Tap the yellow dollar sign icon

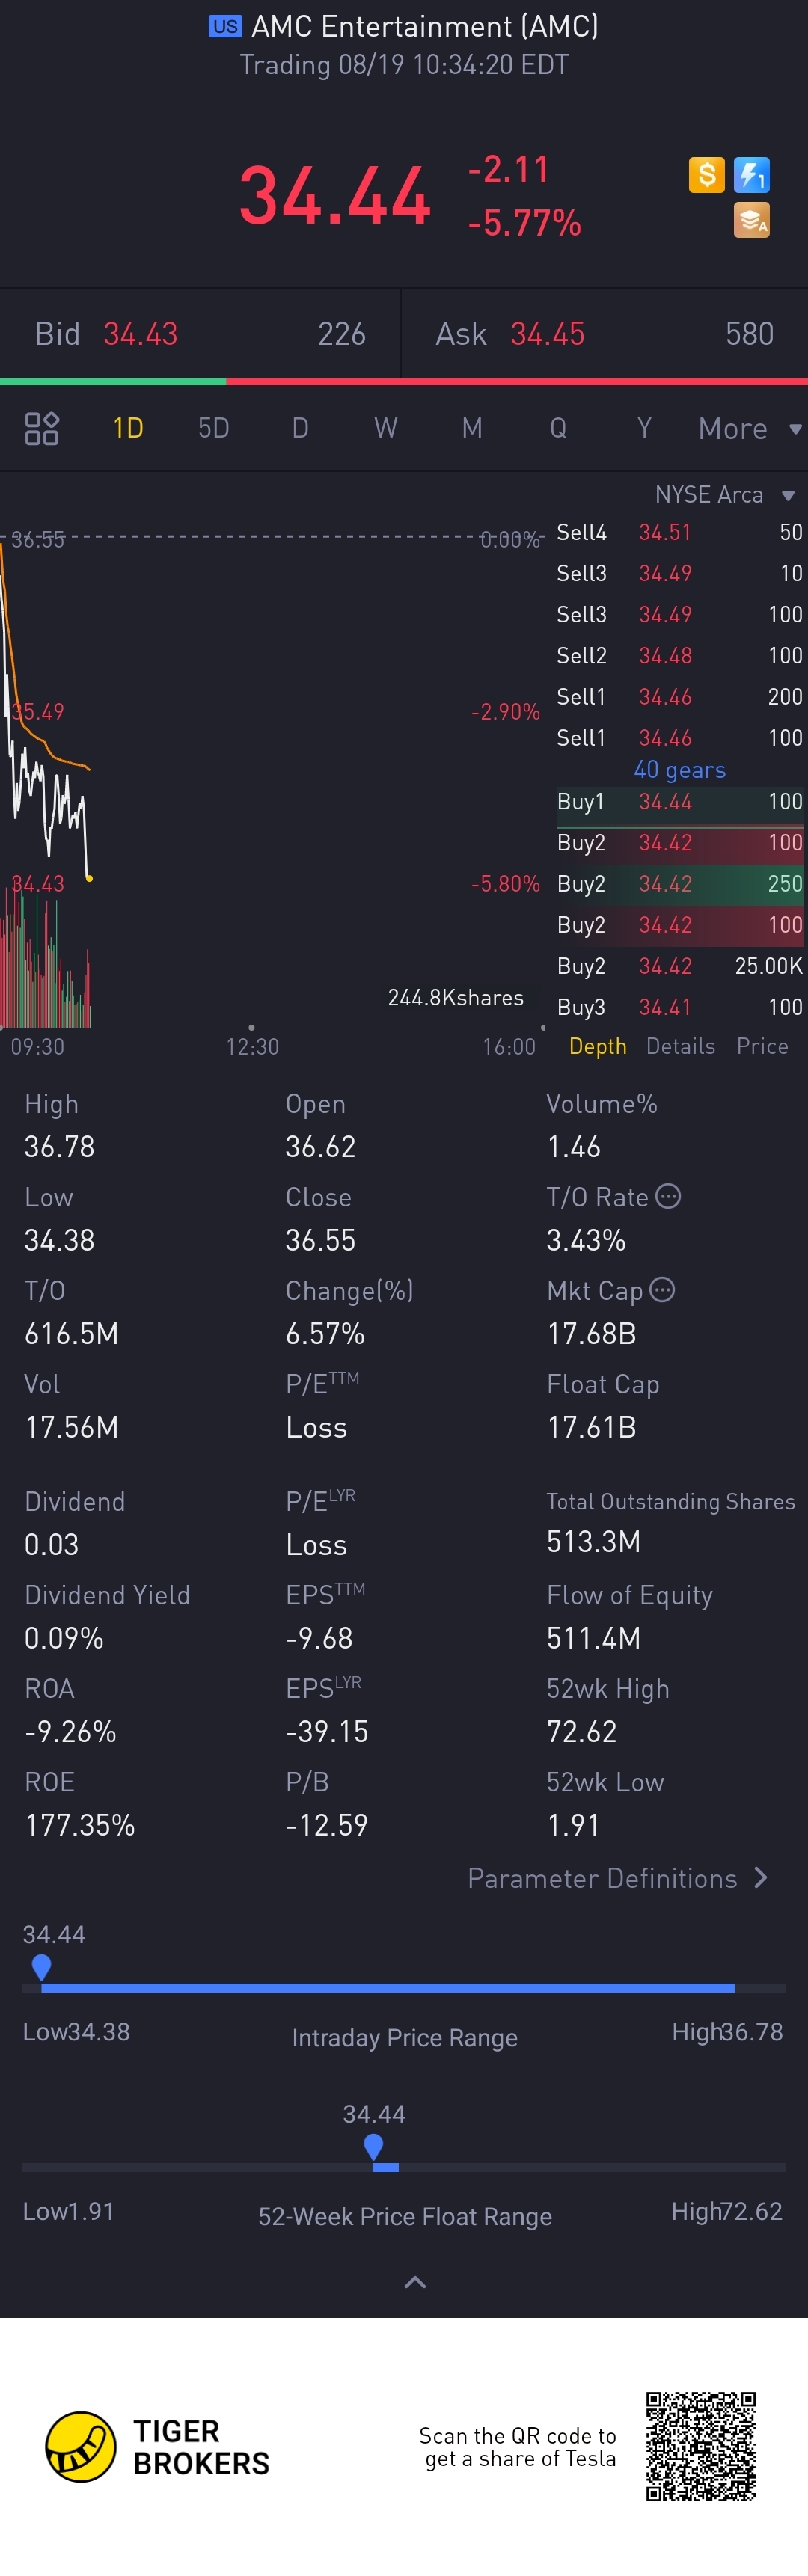[x=706, y=175]
